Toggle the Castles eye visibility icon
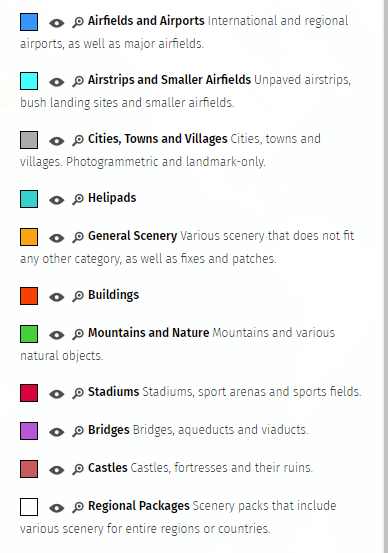Viewport: 388px width, 553px height. [x=56, y=470]
